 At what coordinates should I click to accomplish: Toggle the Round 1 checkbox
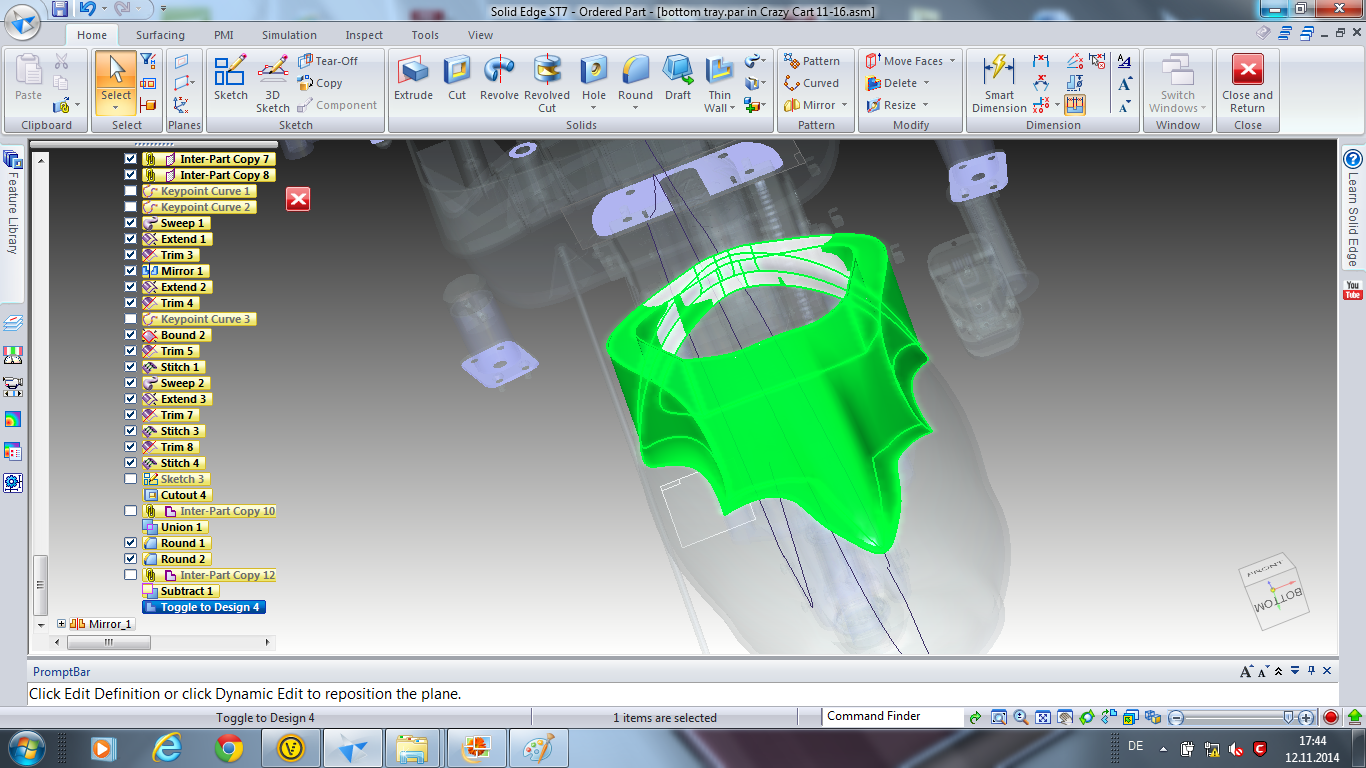(130, 543)
